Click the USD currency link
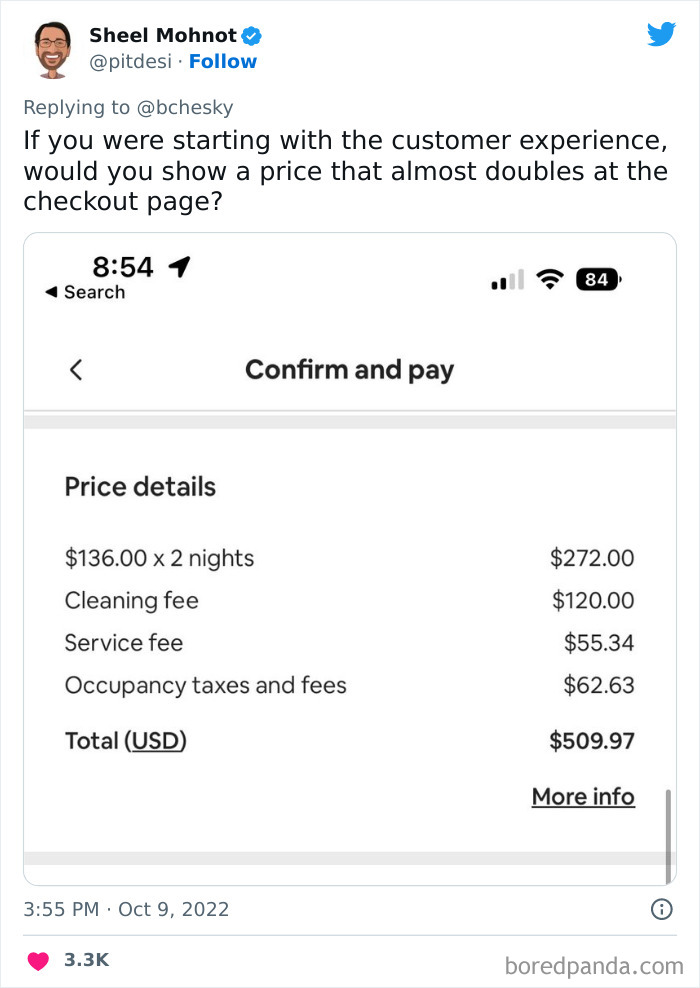 157,741
